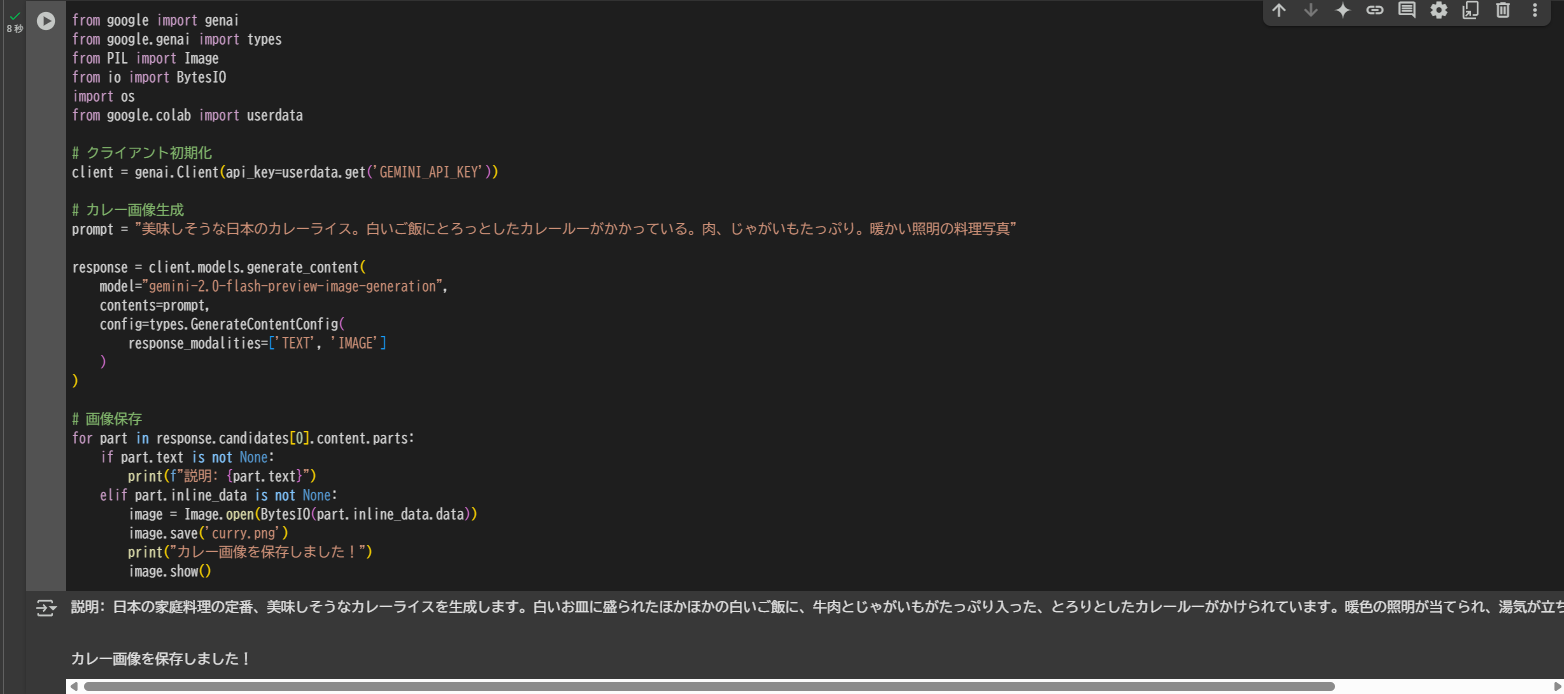Viewport: 1564px width, 694px height.
Task: Mirror the cell in a new tab
Action: 1471,11
